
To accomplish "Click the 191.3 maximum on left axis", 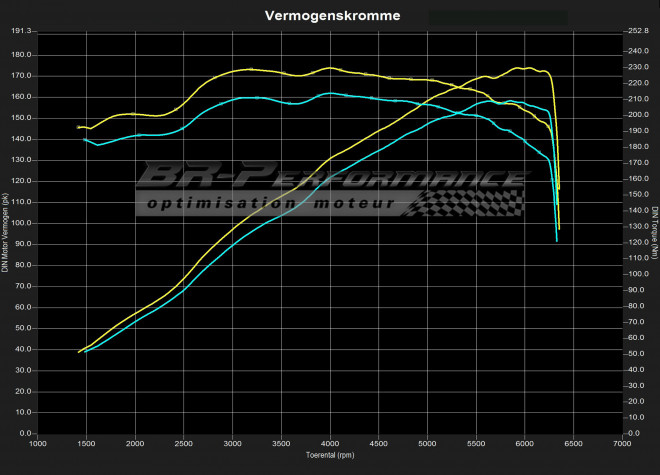I will pyautogui.click(x=22, y=31).
